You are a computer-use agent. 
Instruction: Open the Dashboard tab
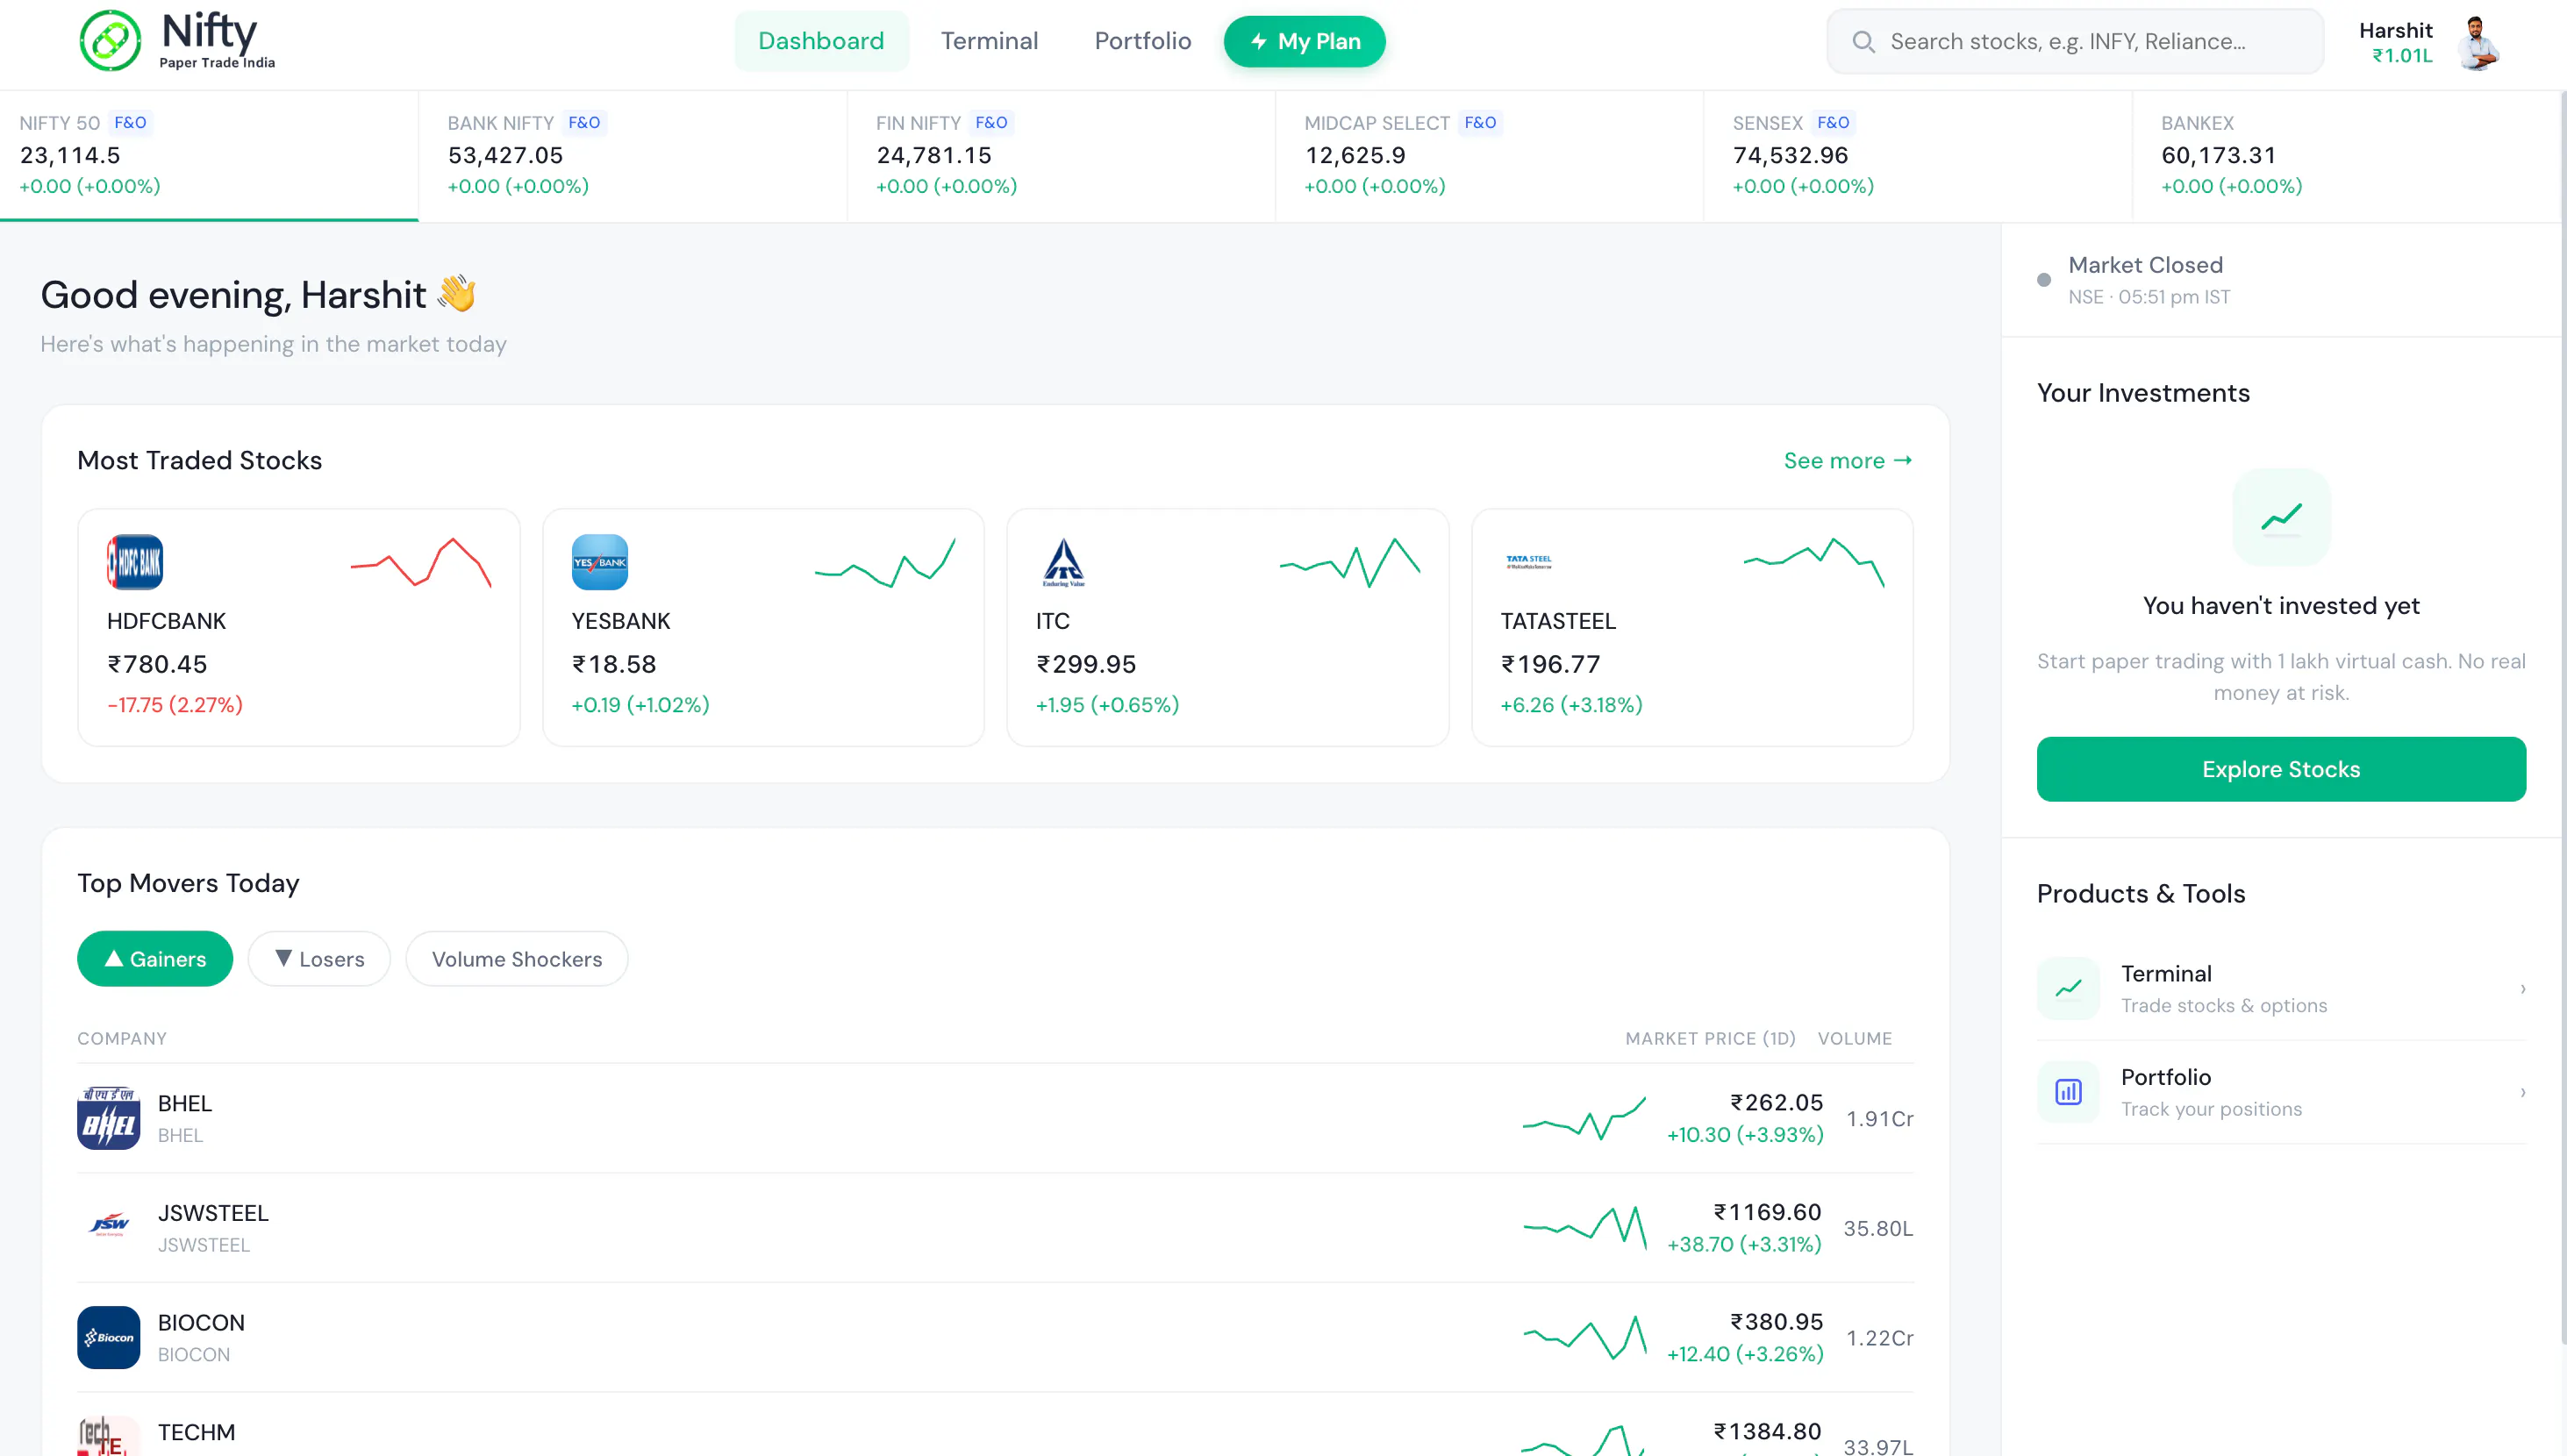click(821, 41)
